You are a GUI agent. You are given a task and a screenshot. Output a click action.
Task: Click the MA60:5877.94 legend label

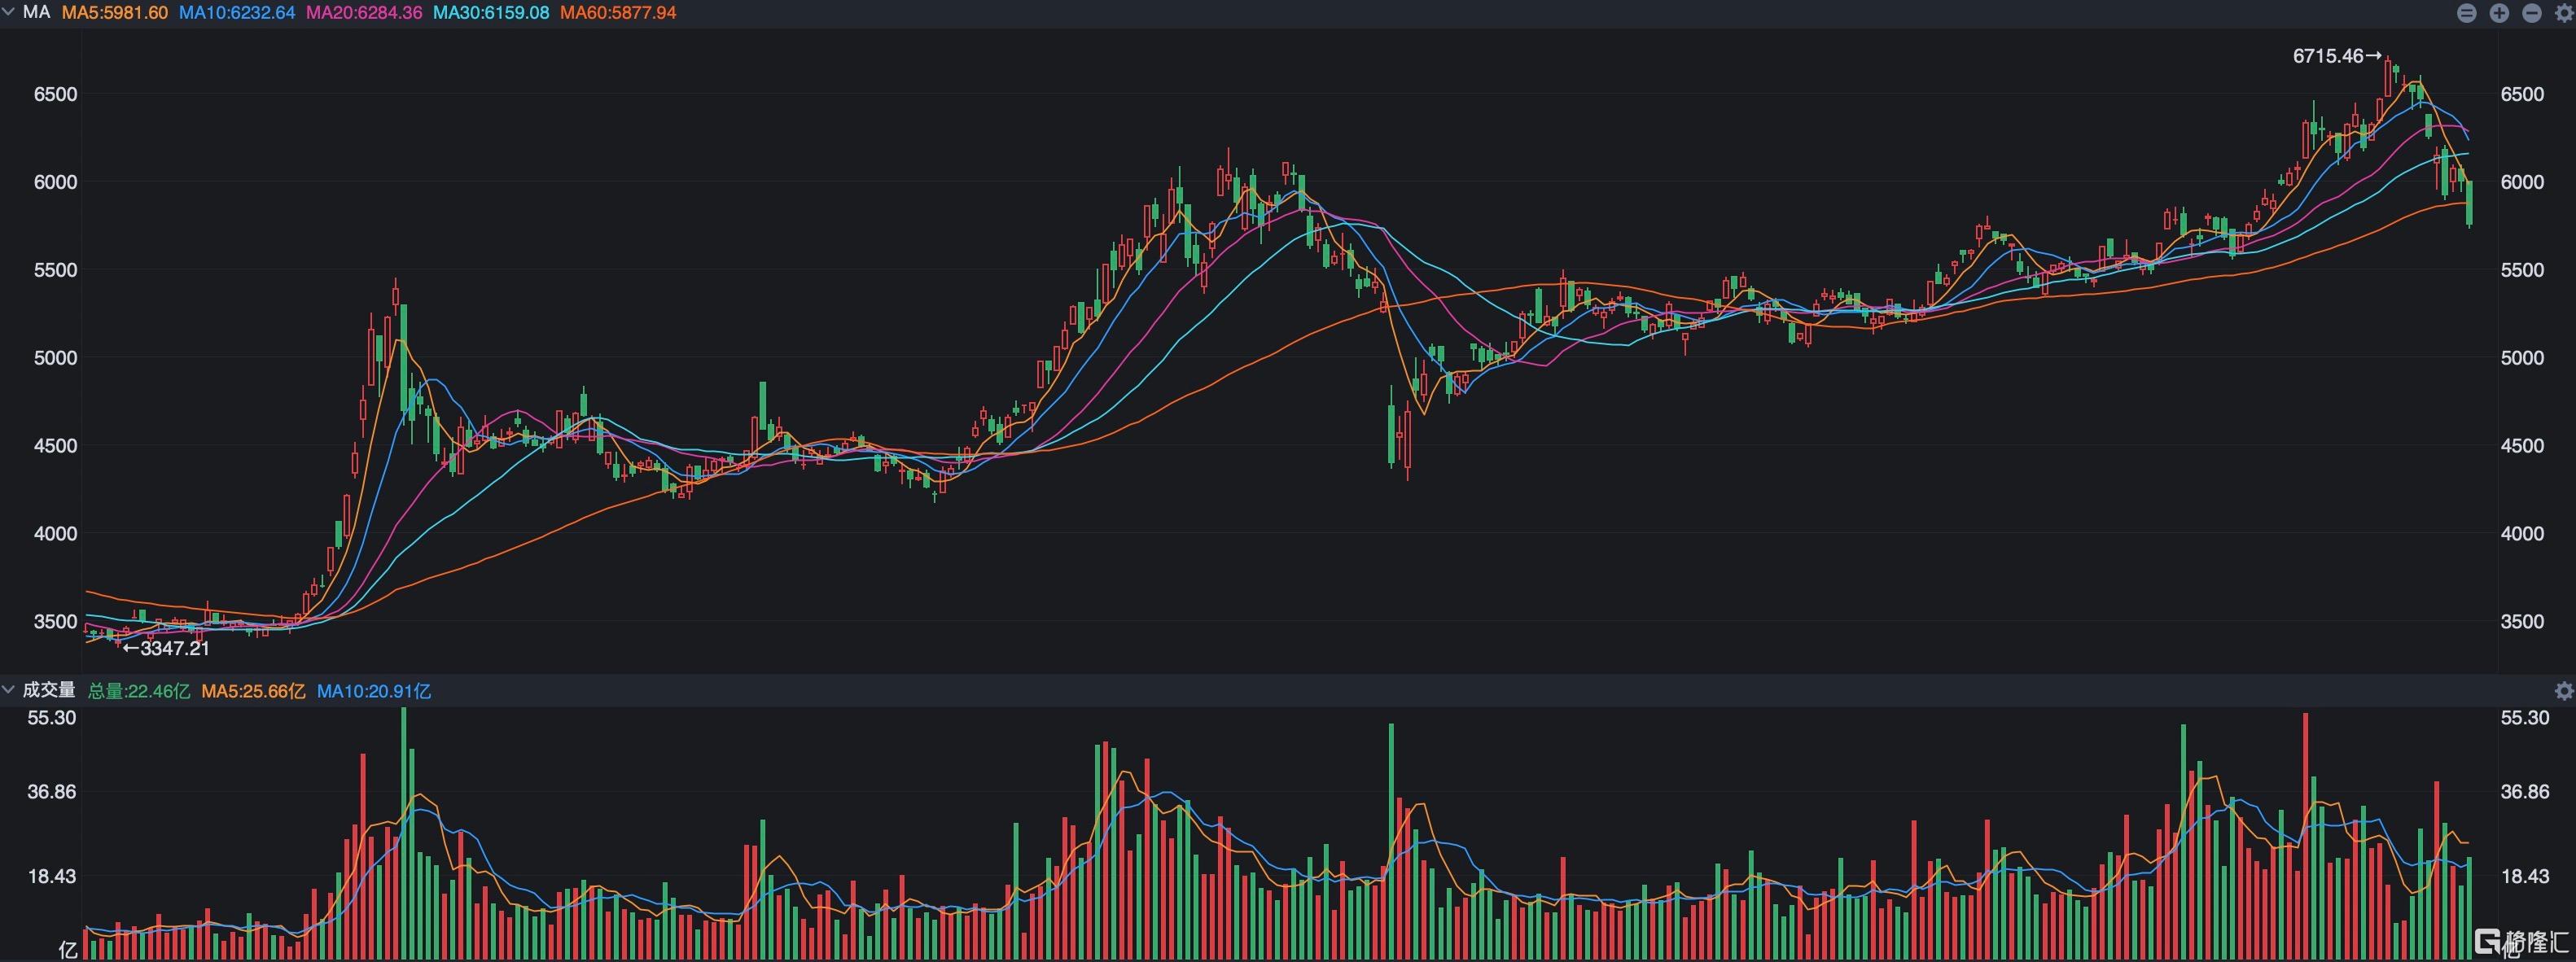point(618,13)
